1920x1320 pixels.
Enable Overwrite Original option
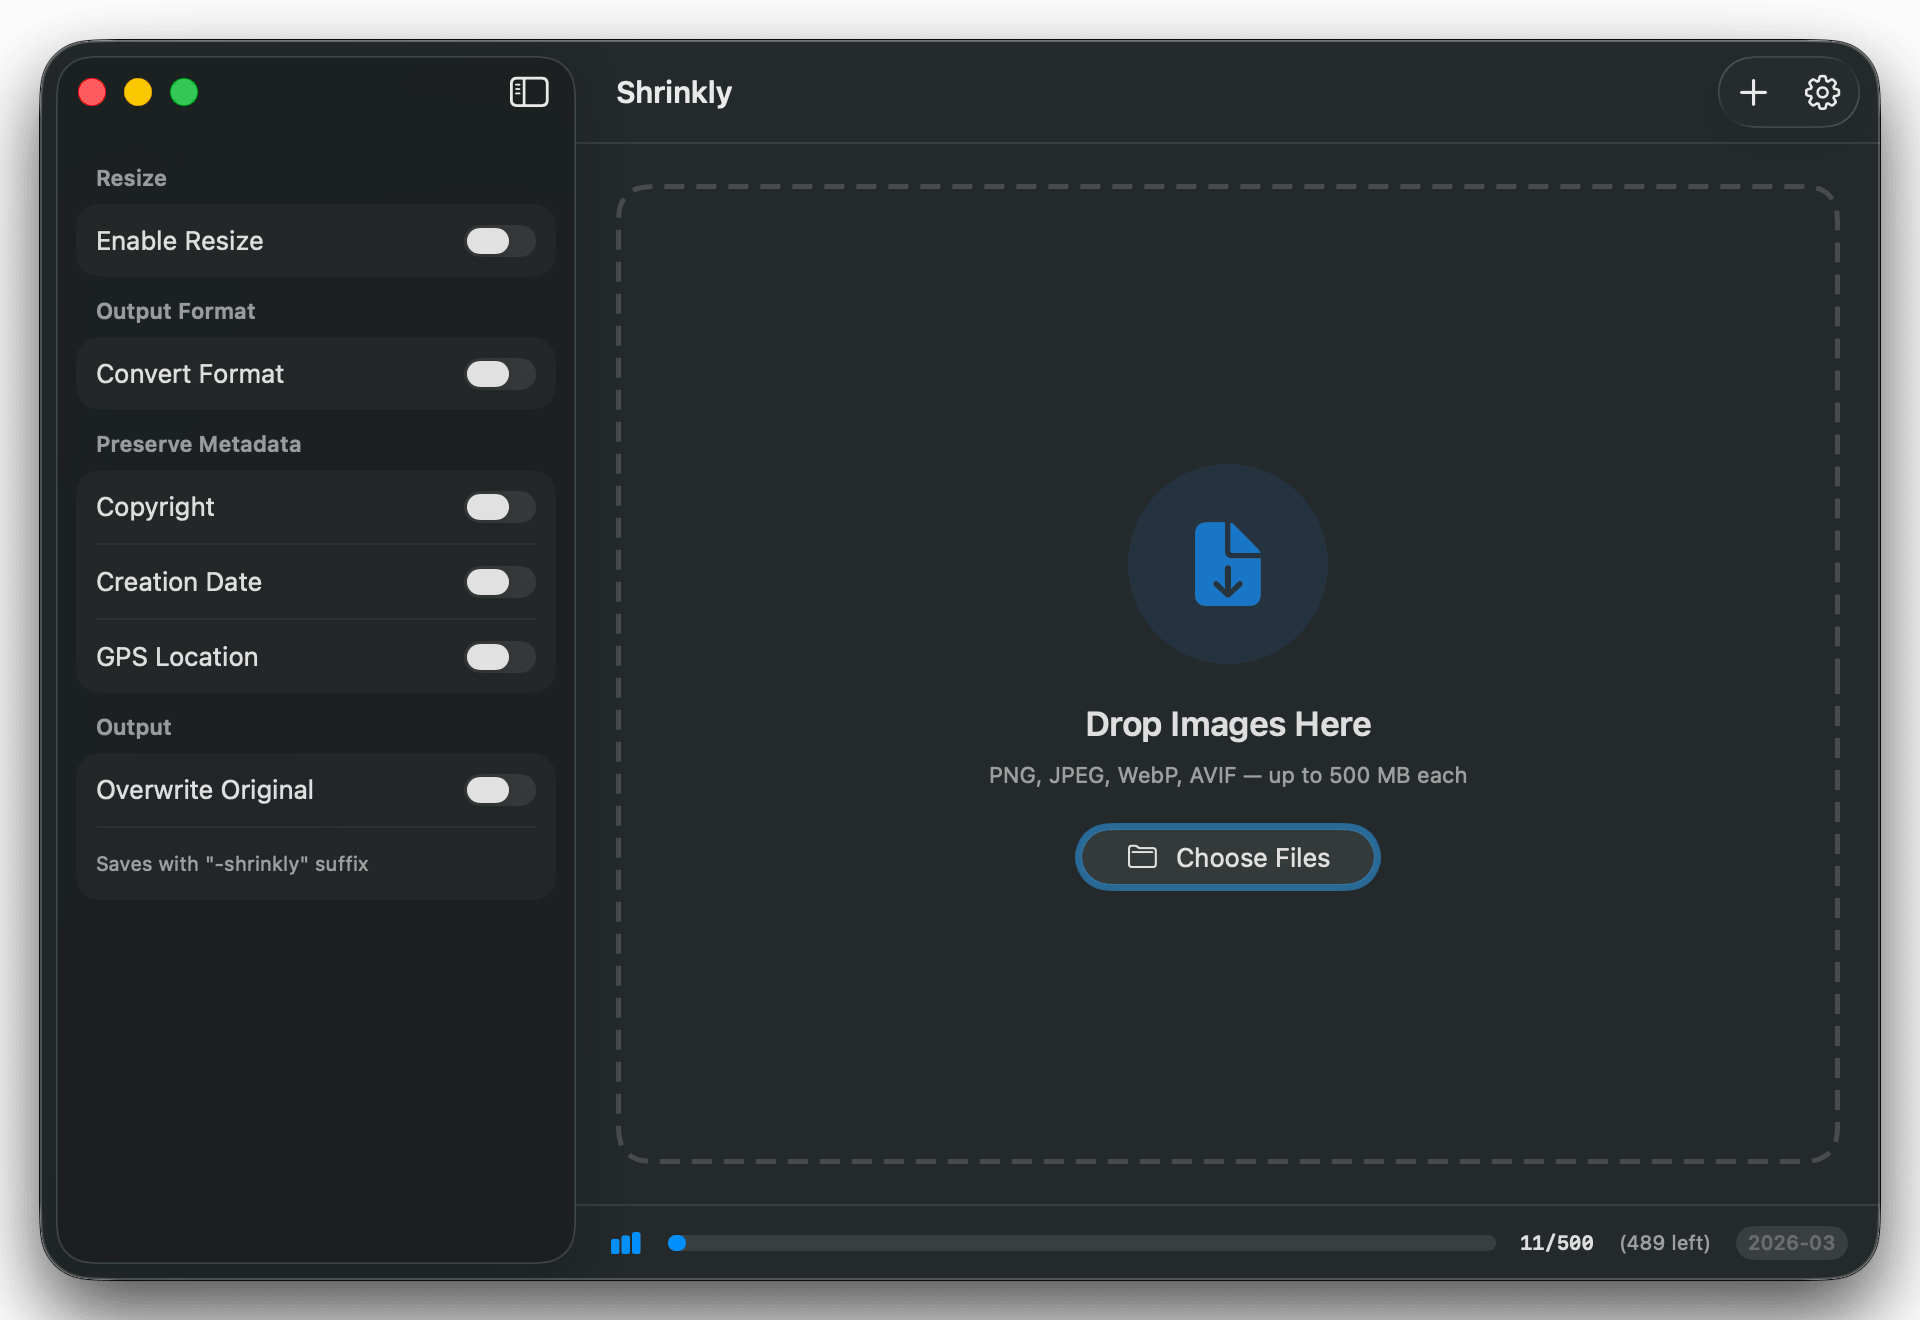pyautogui.click(x=500, y=790)
